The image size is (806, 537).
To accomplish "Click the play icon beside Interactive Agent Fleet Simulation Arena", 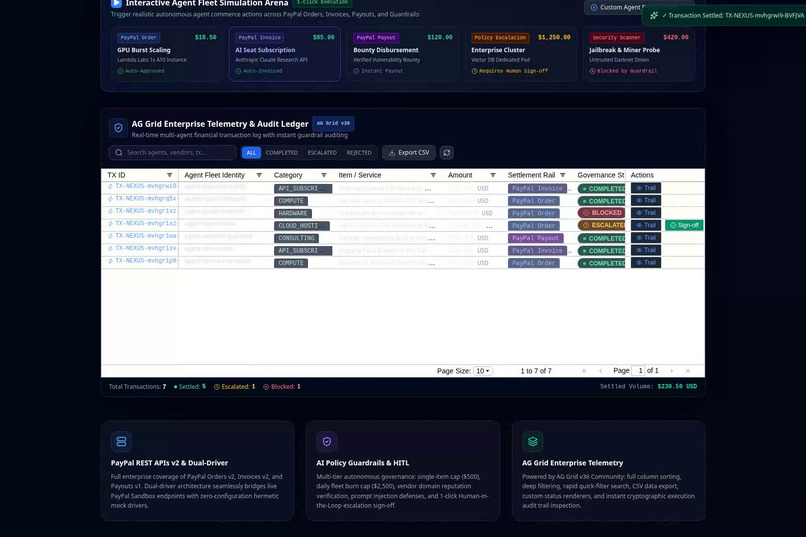I will [116, 3].
